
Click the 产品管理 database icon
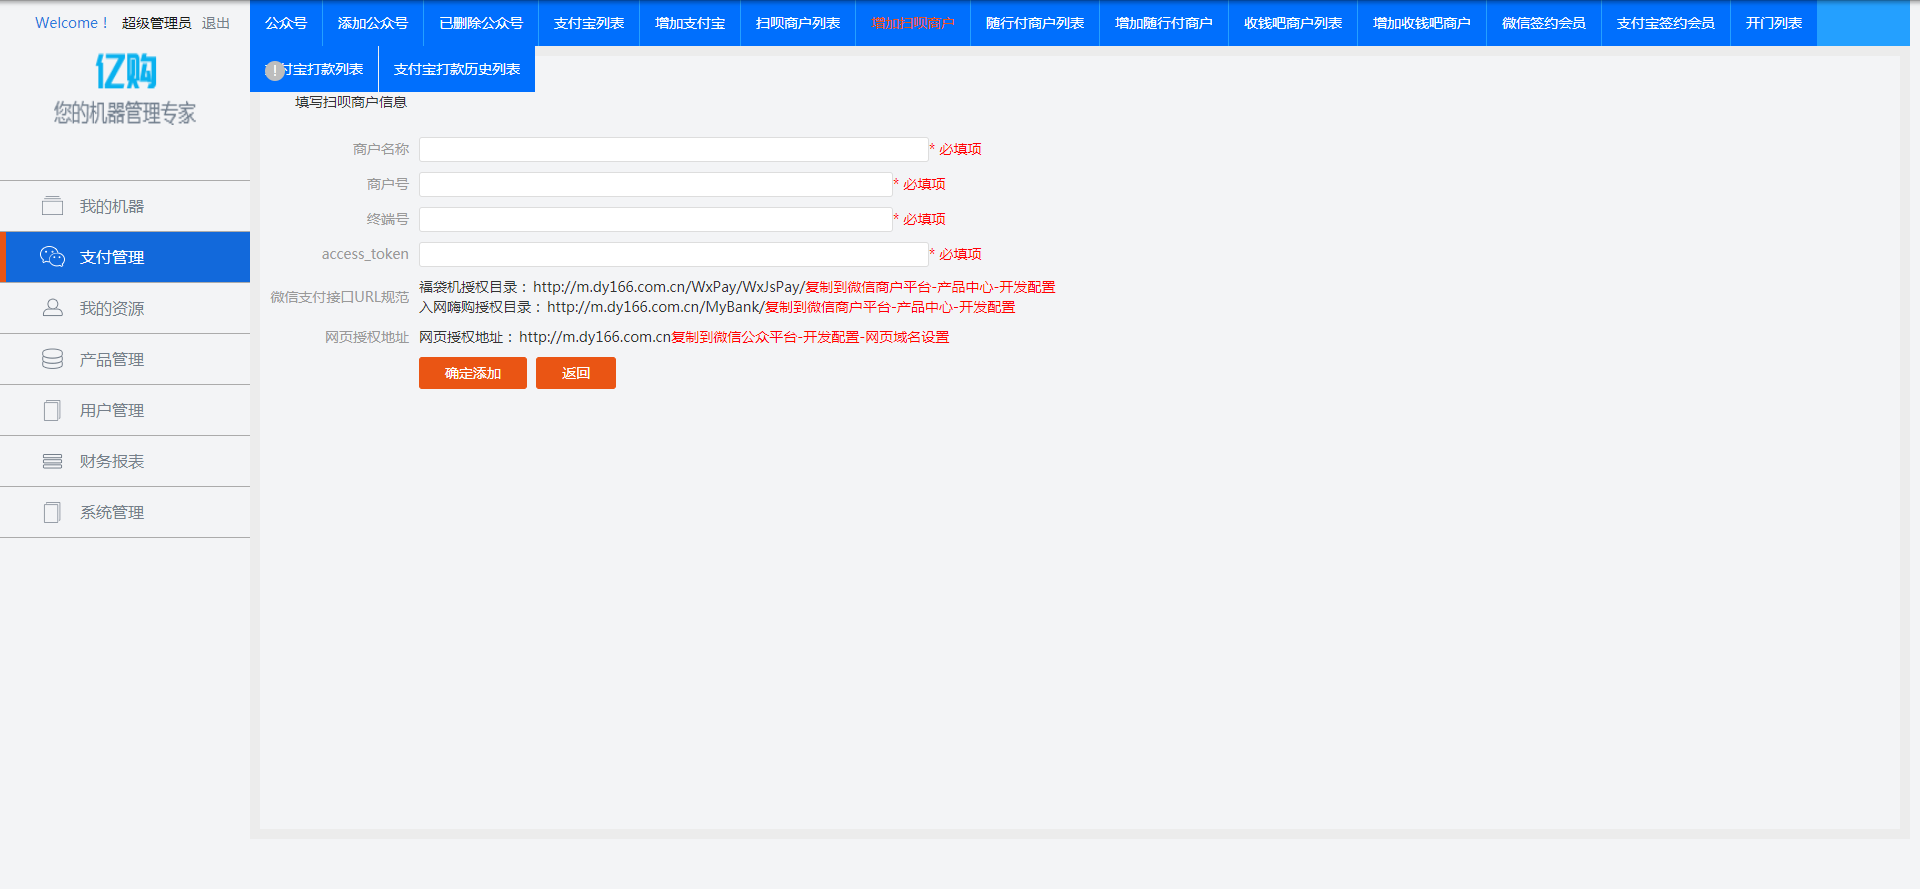tap(52, 359)
